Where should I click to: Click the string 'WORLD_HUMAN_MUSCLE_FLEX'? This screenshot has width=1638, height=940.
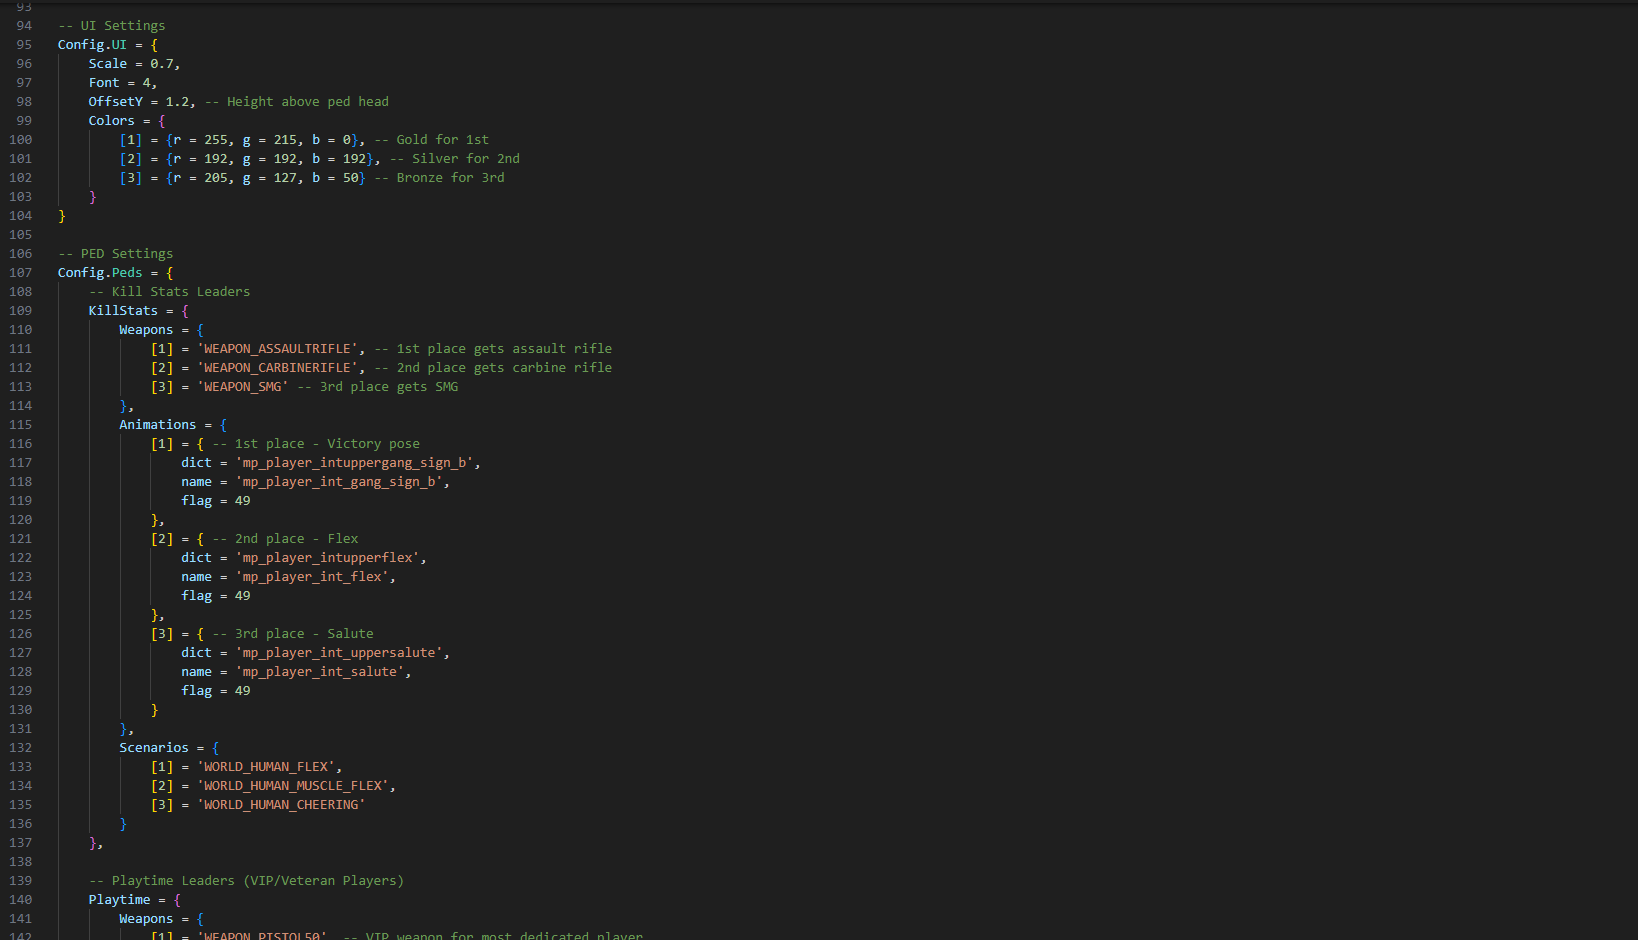(x=293, y=786)
